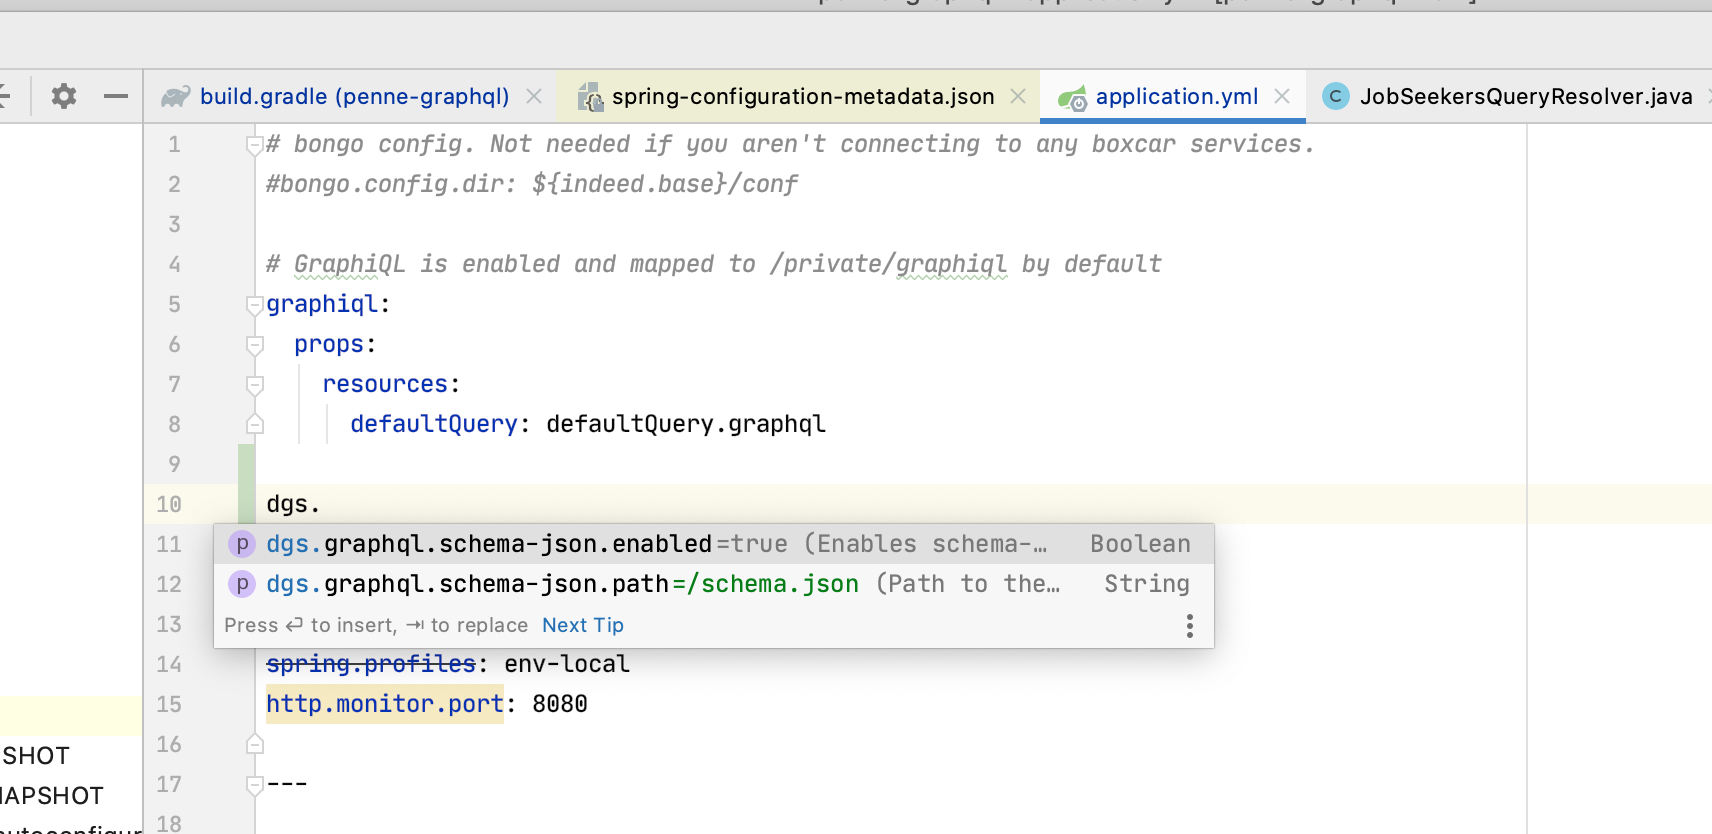Click the Boolean type label in completion popup

pyautogui.click(x=1140, y=544)
